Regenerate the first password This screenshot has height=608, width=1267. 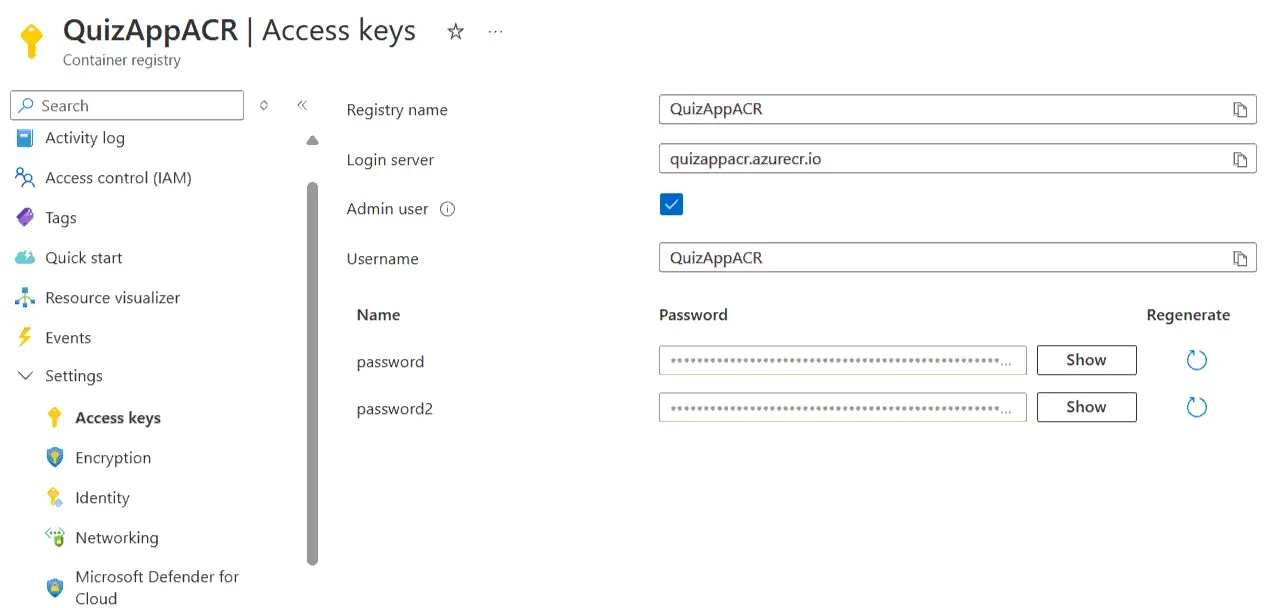(x=1196, y=360)
